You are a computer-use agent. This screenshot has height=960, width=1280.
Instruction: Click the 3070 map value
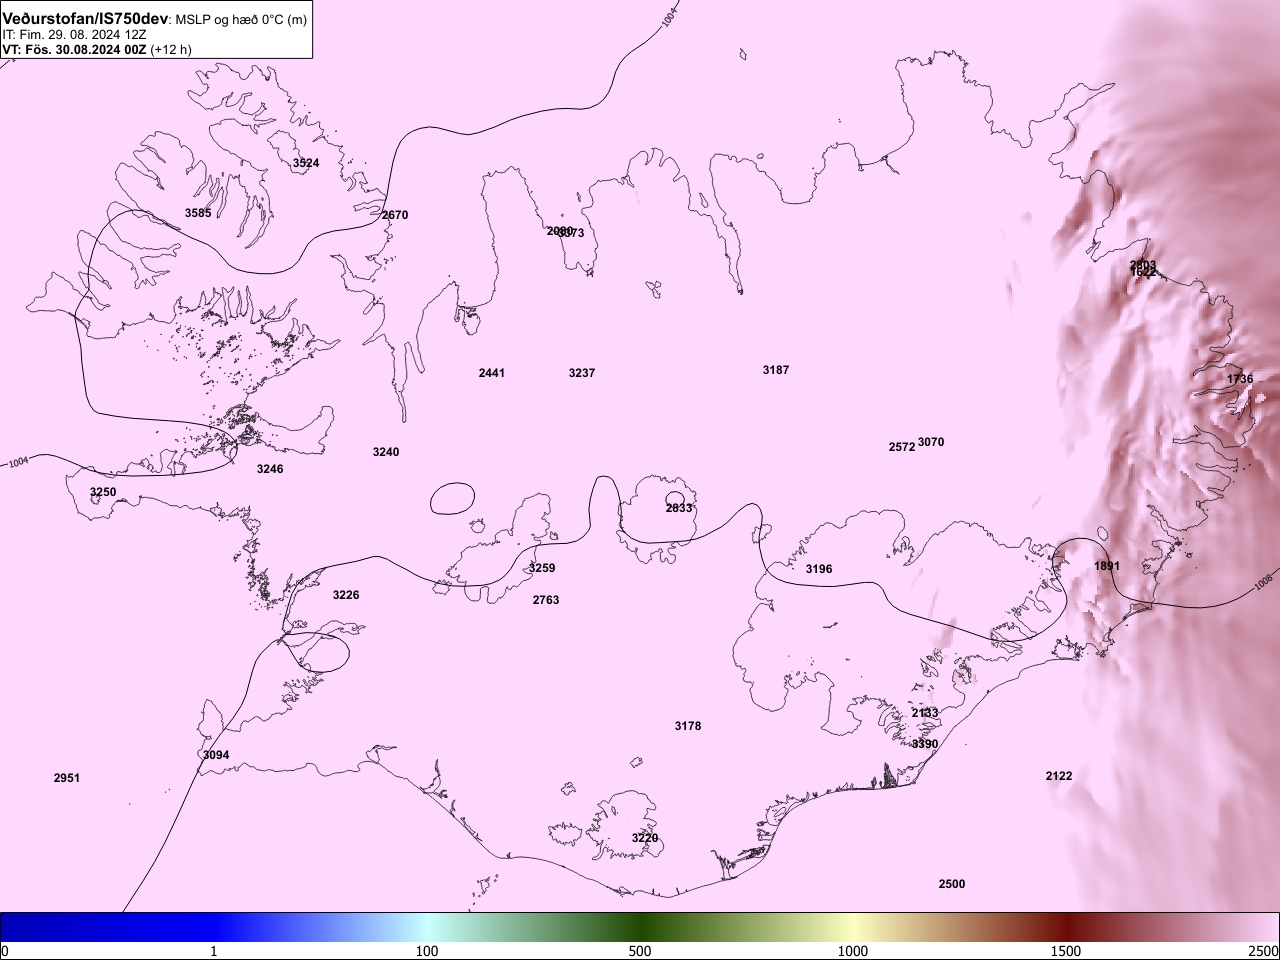coord(931,442)
